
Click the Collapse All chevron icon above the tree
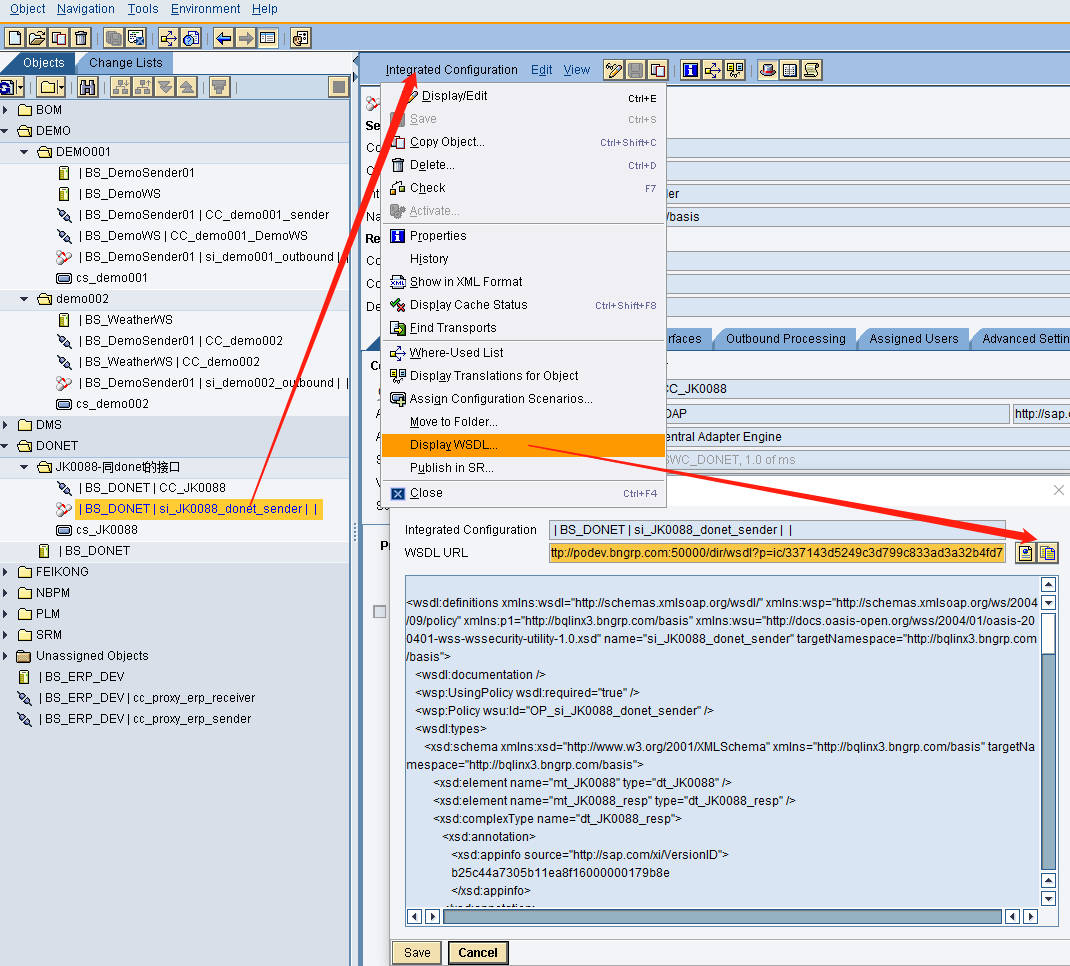(187, 87)
